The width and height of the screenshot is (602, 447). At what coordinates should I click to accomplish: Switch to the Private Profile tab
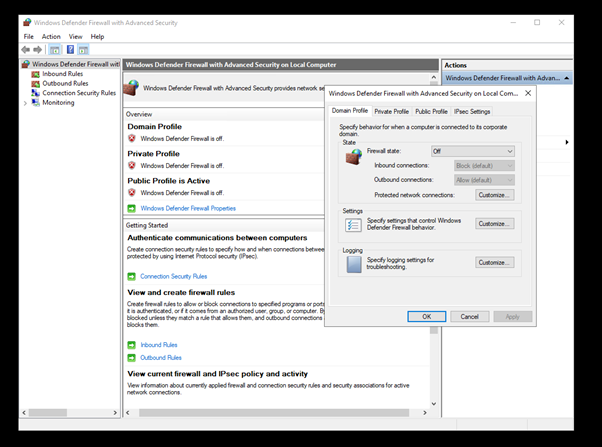click(392, 111)
